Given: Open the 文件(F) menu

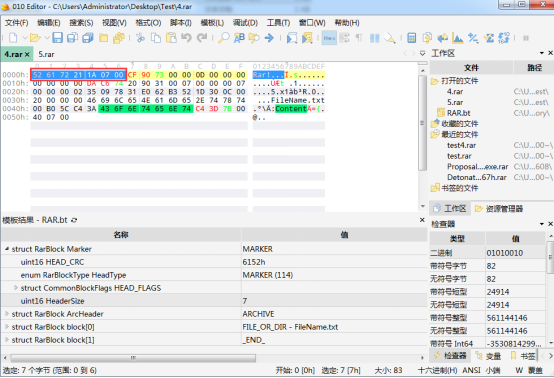Looking at the screenshot, I should coord(16,23).
